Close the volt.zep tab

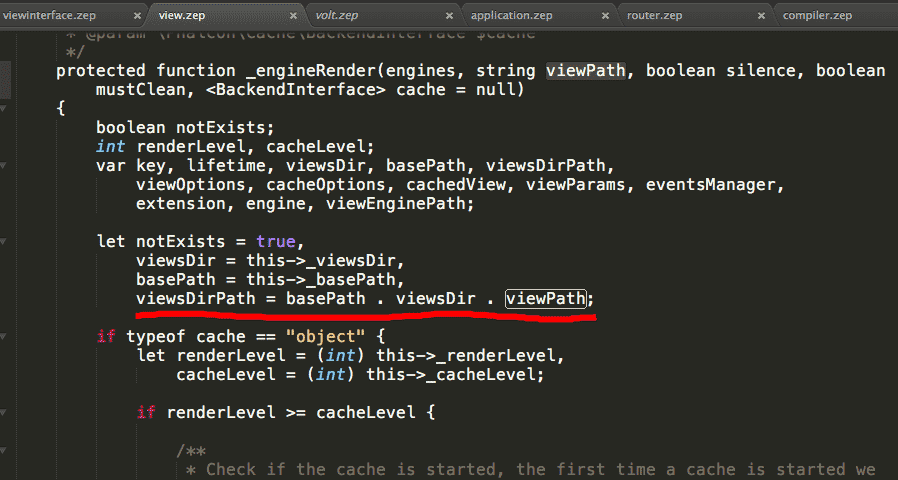[450, 16]
